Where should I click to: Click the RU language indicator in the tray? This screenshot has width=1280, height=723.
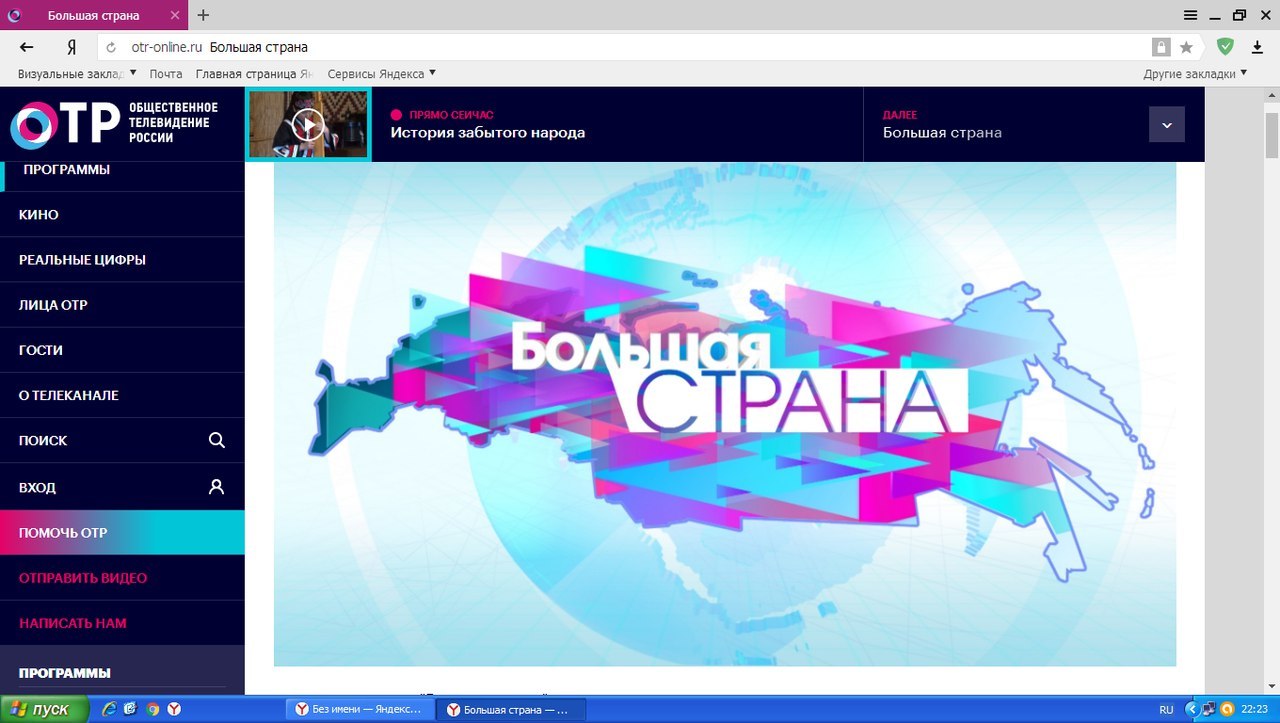pyautogui.click(x=1166, y=709)
